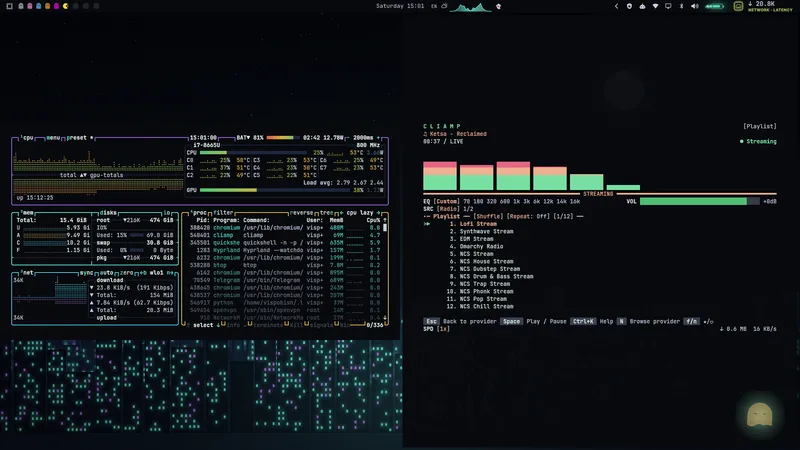Open the btop menu button

coord(53,138)
